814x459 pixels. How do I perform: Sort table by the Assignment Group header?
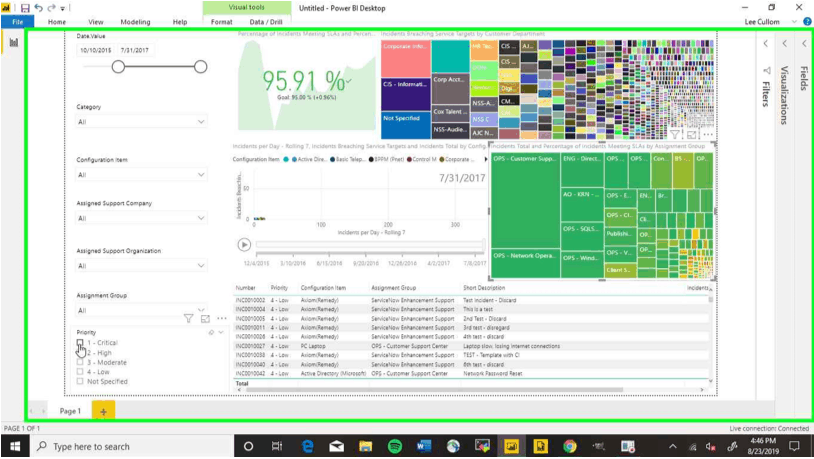[x=394, y=288]
